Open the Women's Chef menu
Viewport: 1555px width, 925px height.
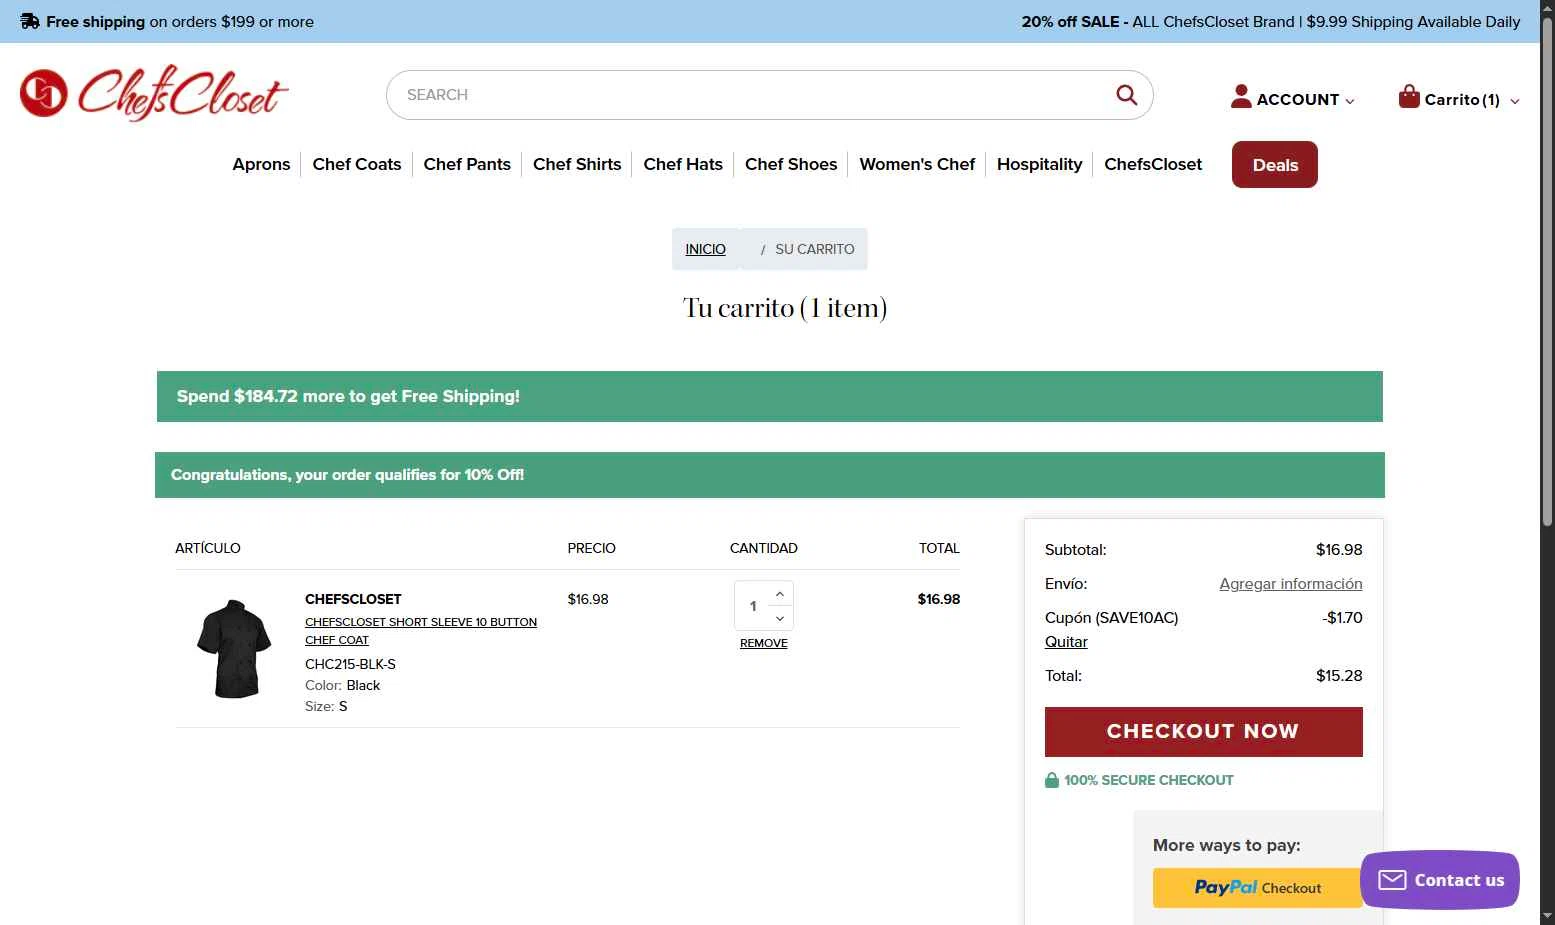[917, 164]
